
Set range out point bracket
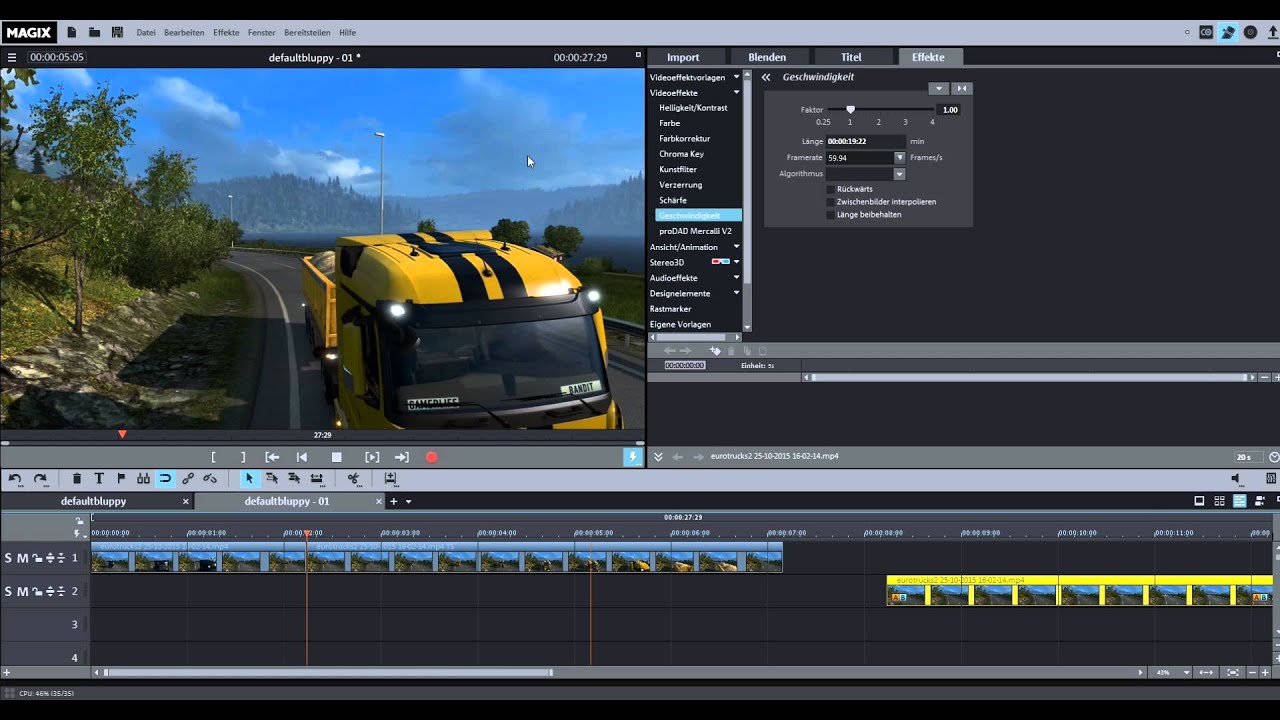coord(243,457)
